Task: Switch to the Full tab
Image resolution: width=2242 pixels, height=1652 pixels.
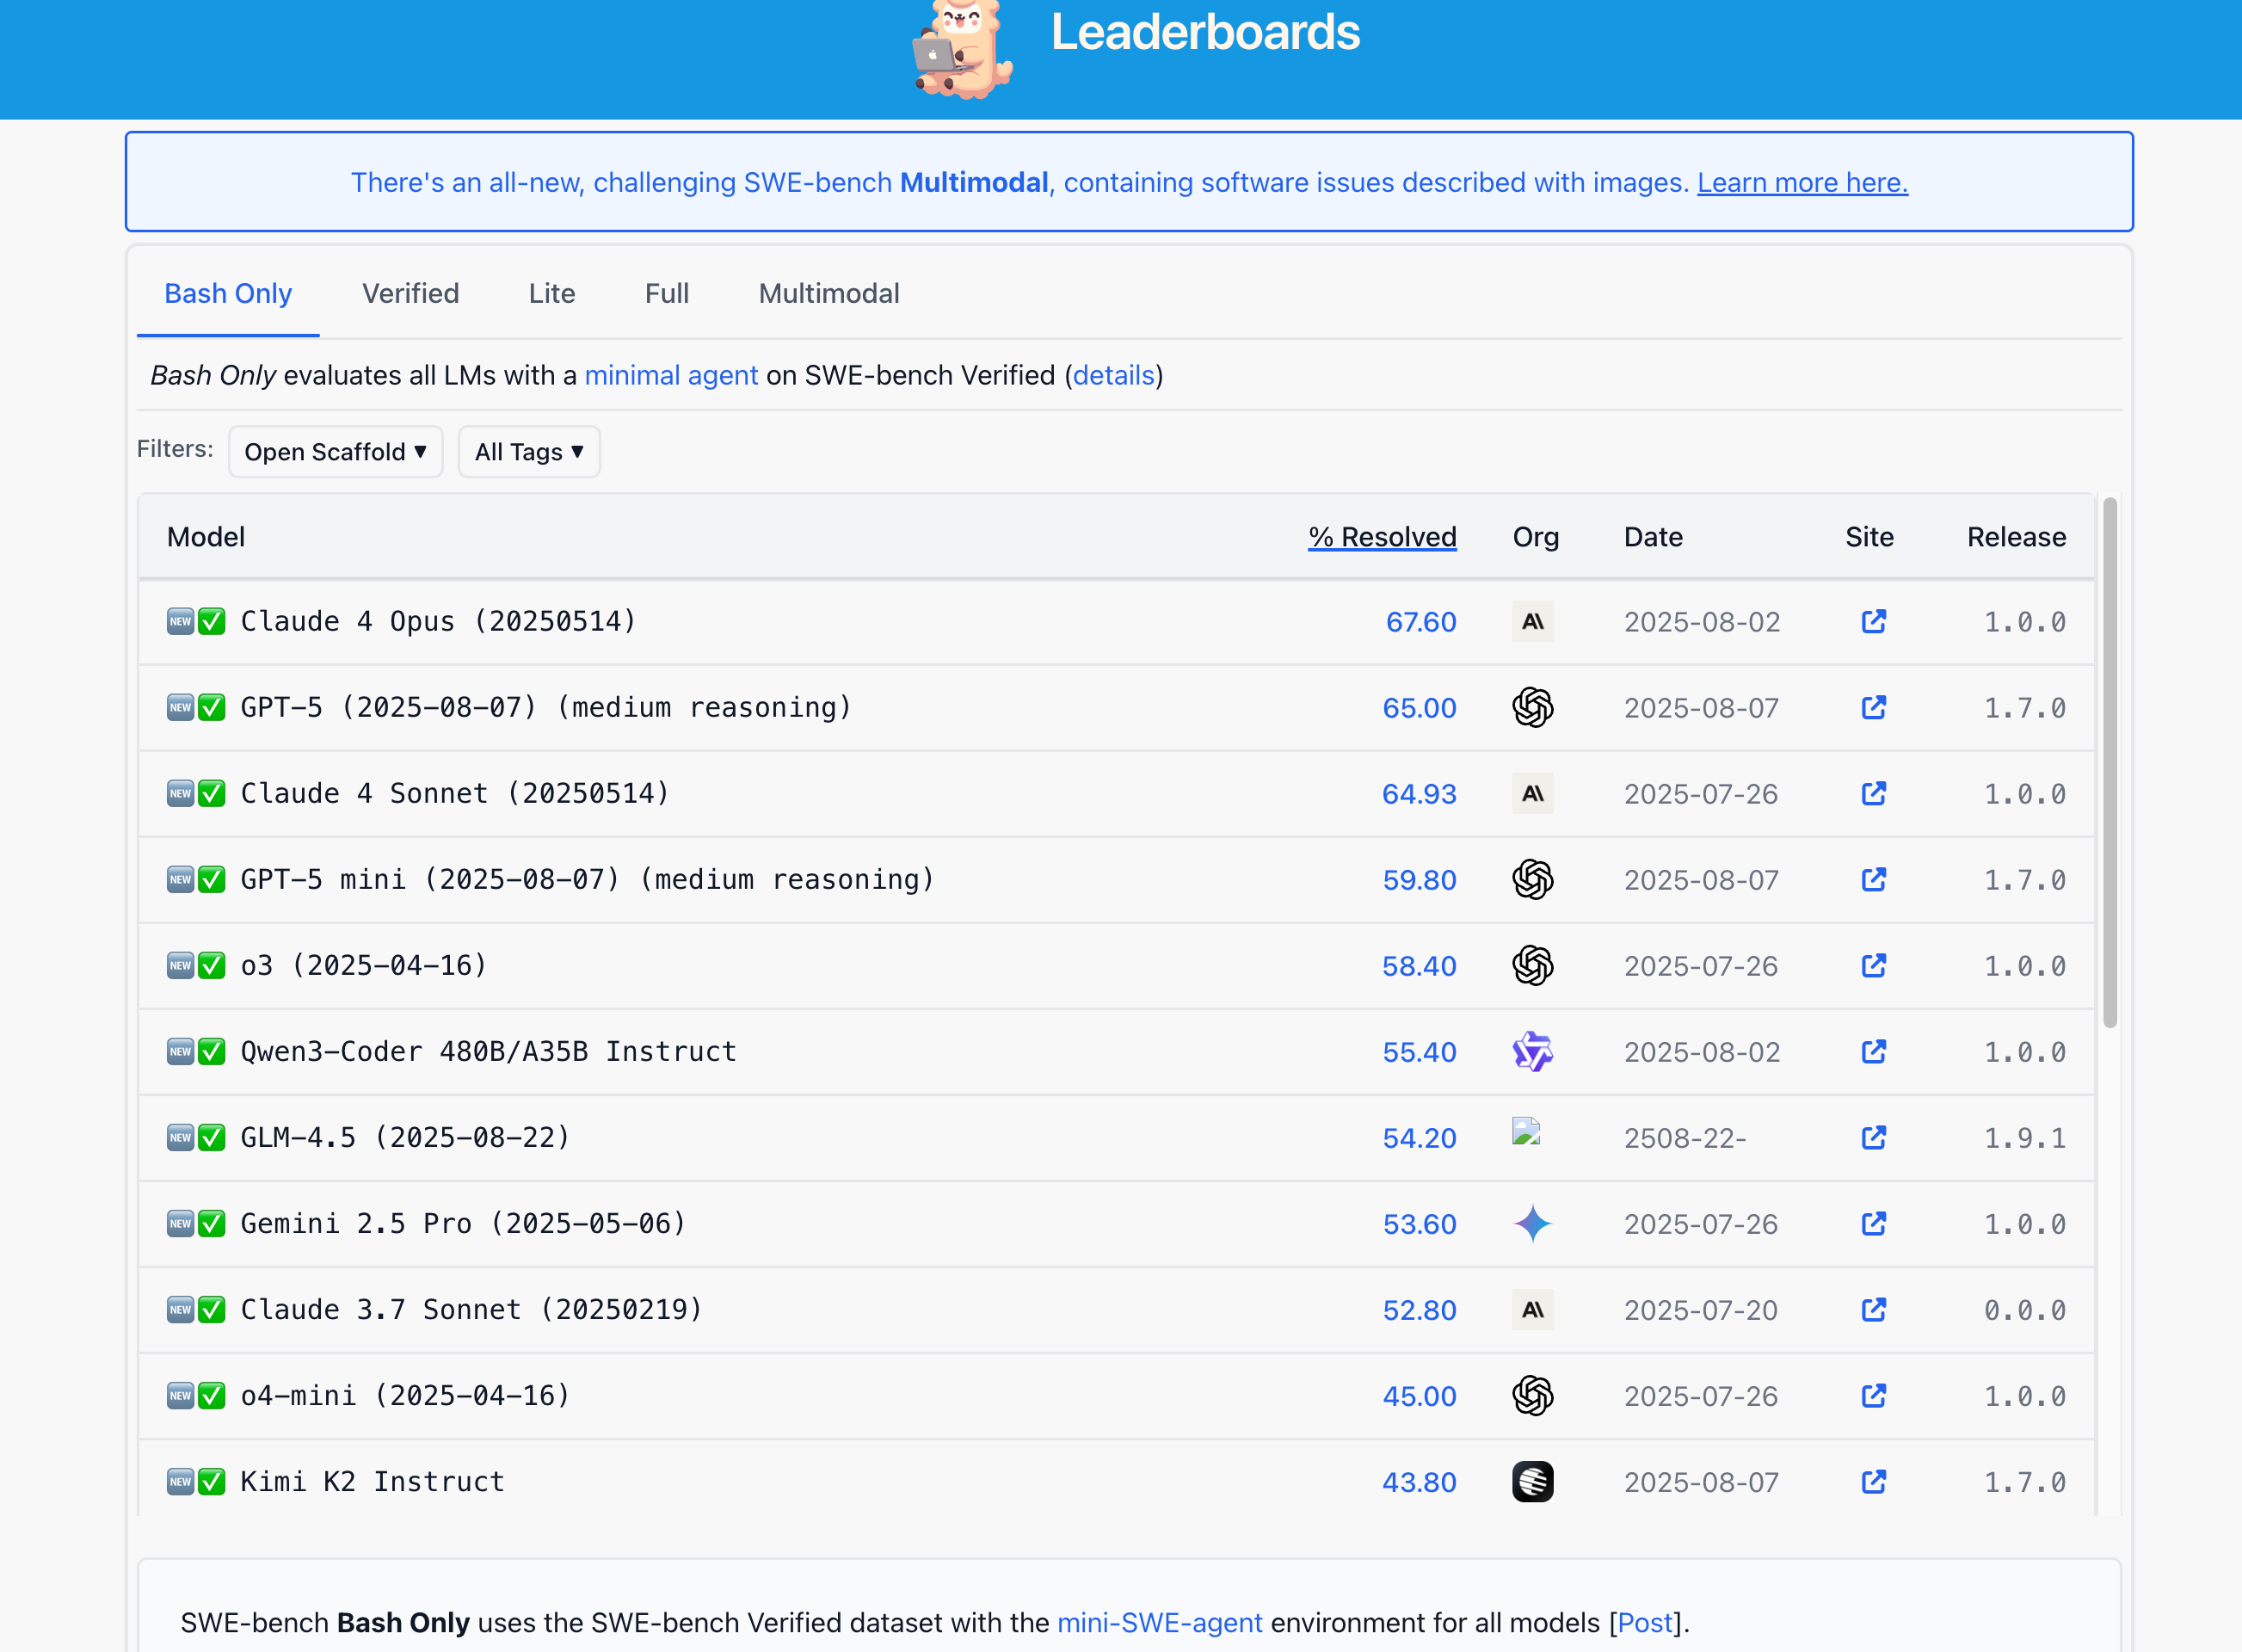Action: coord(667,294)
